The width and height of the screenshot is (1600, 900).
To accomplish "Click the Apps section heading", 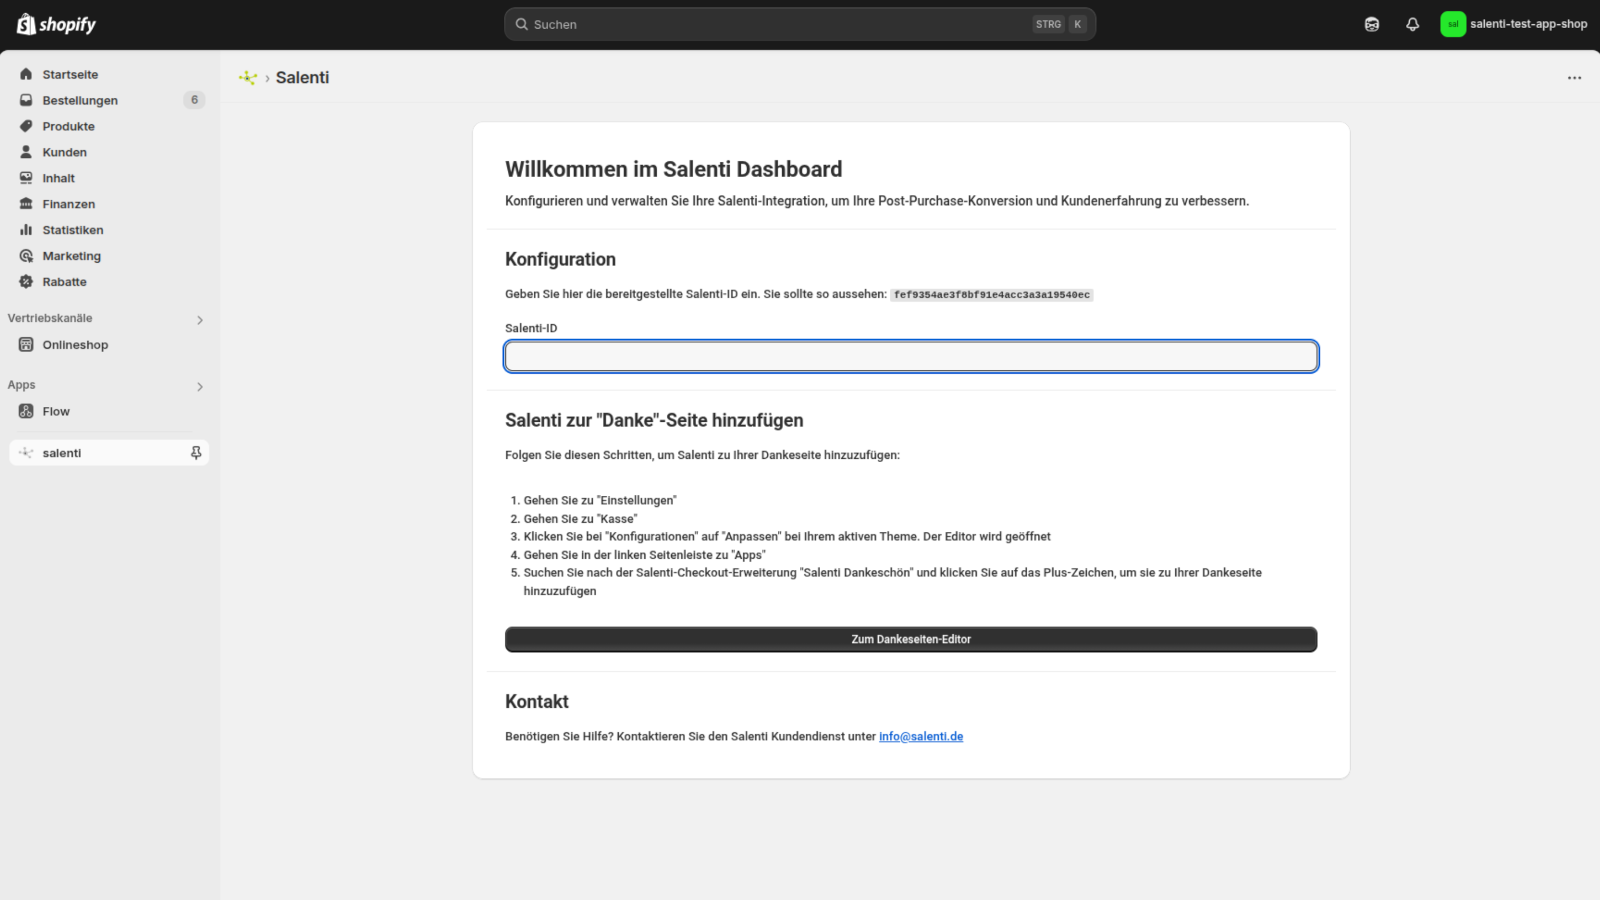I will coord(21,385).
